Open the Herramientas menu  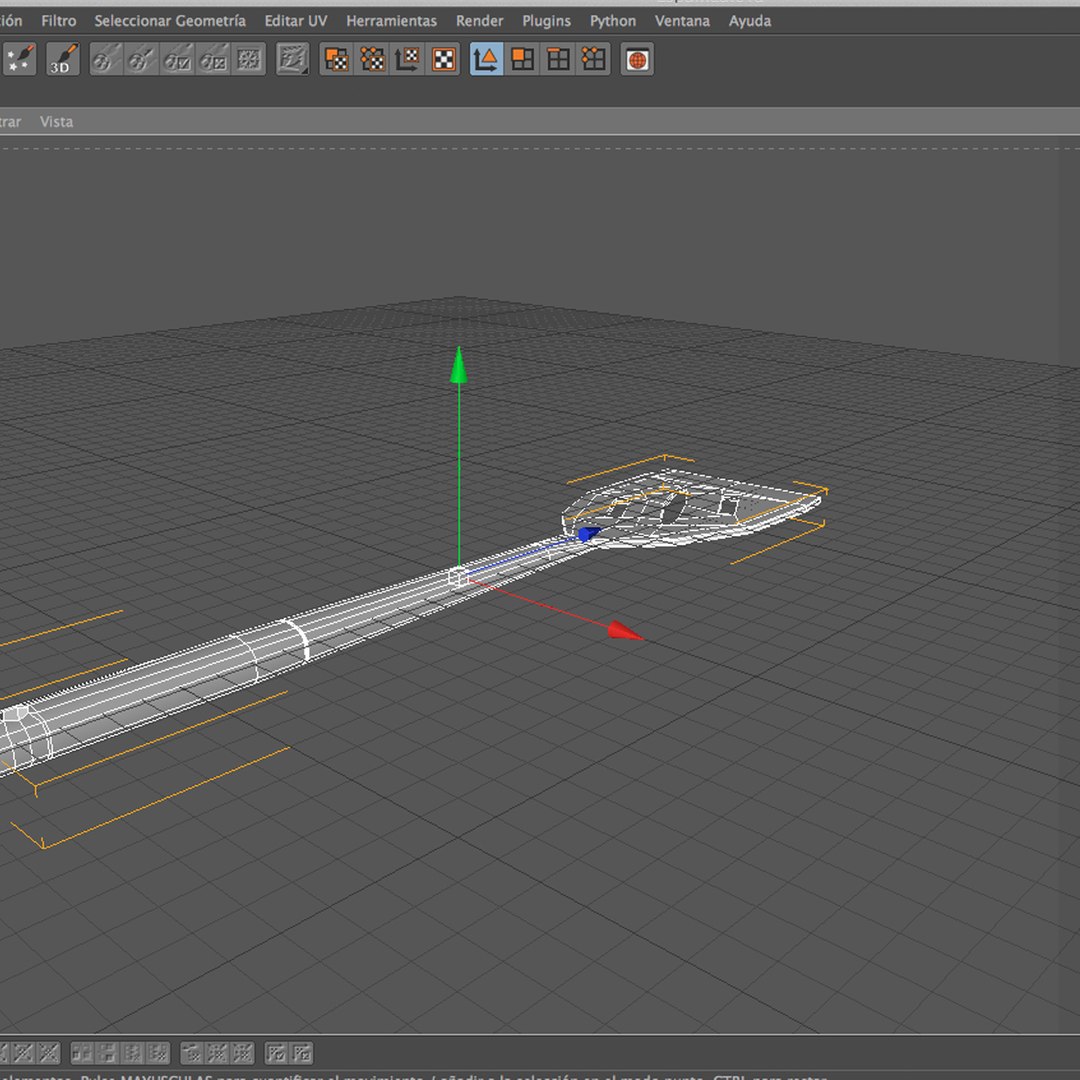pos(391,21)
